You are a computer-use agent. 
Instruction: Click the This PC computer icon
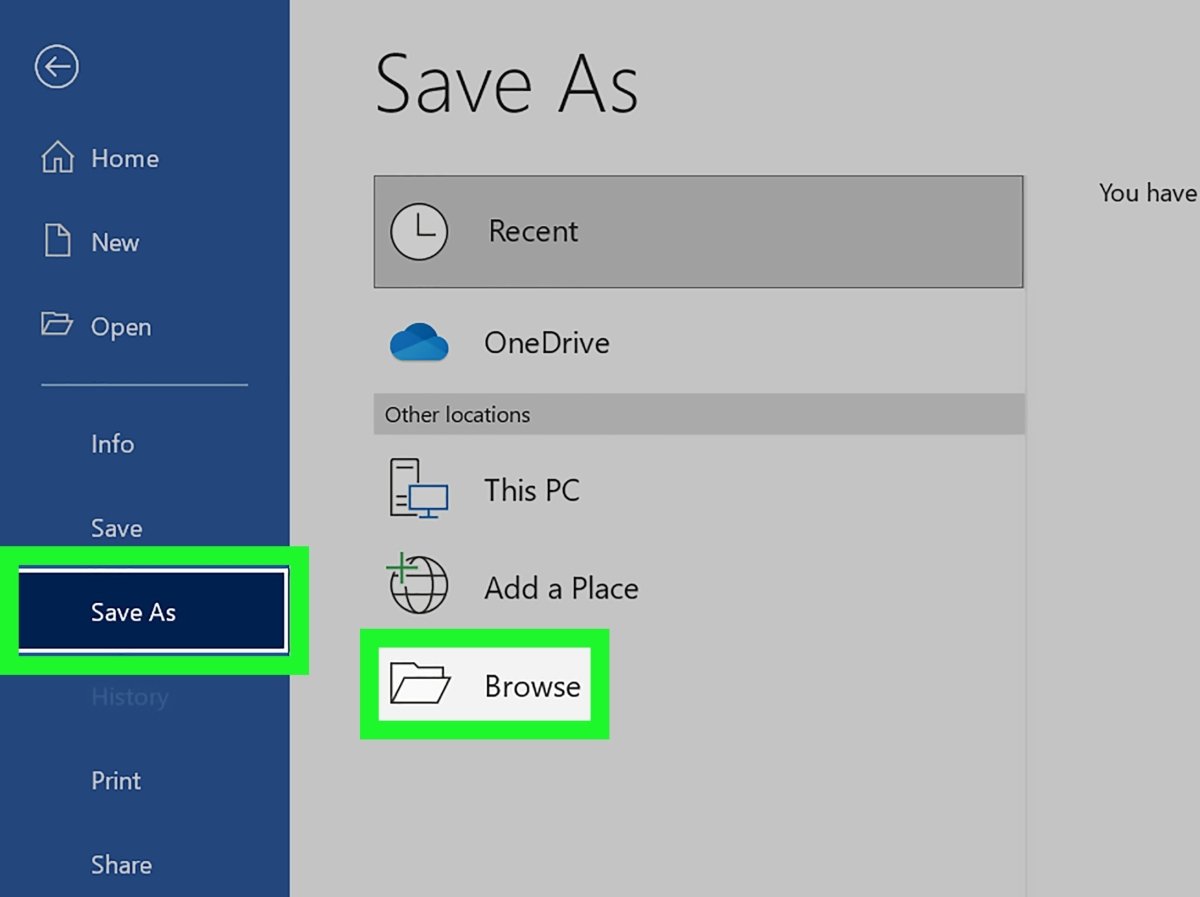(419, 489)
